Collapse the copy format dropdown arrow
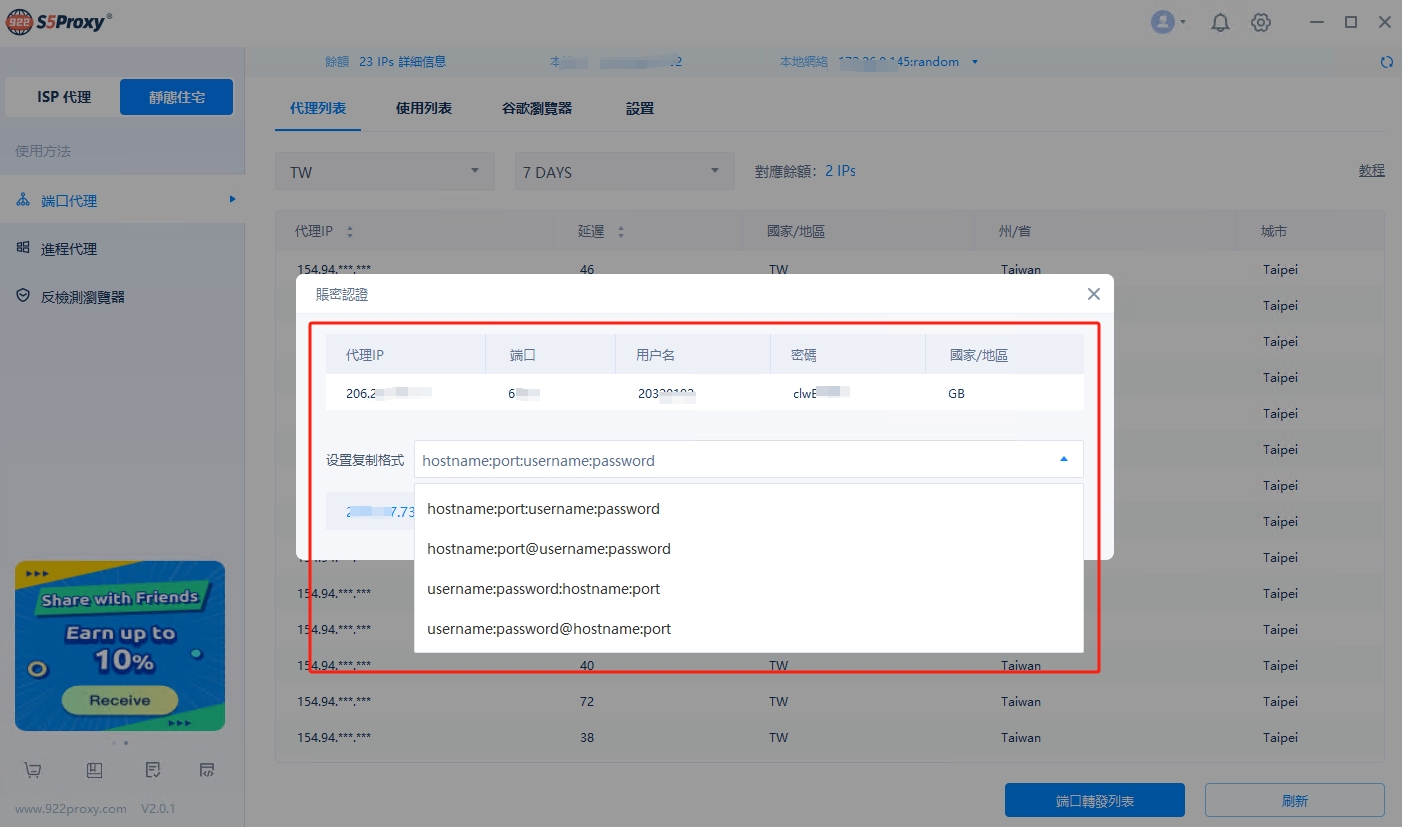 [1063, 460]
